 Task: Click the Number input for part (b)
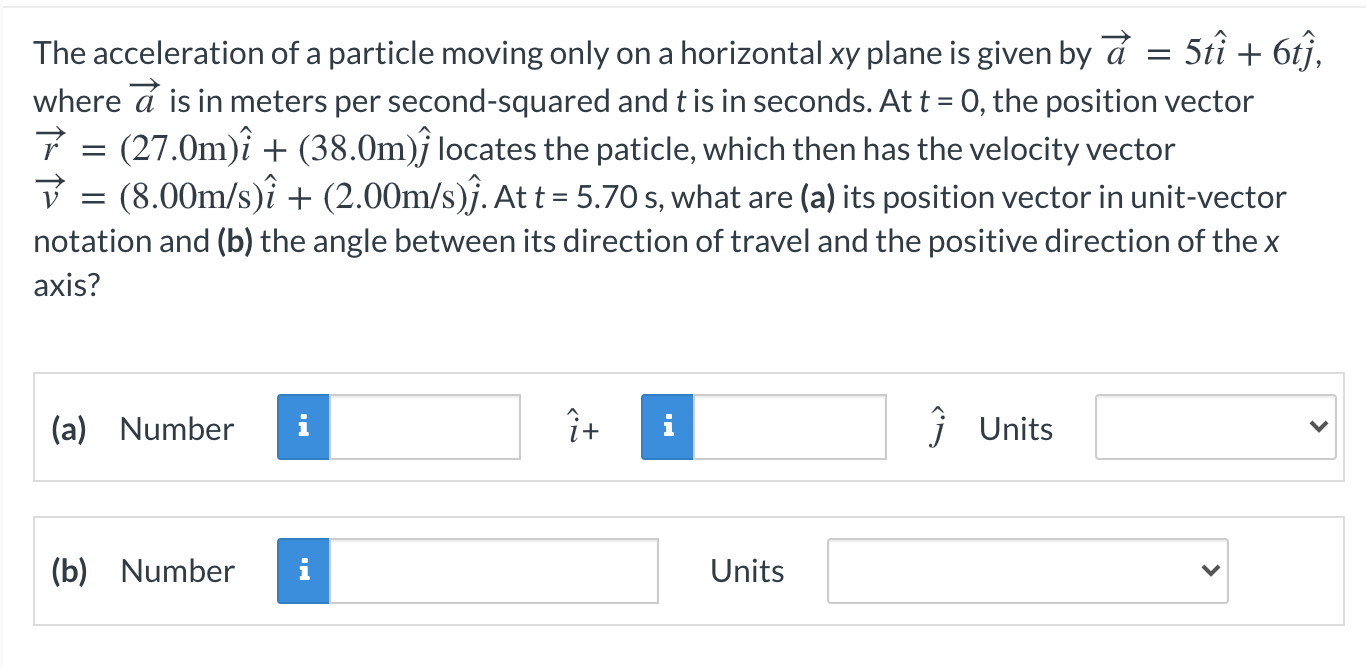[x=495, y=570]
